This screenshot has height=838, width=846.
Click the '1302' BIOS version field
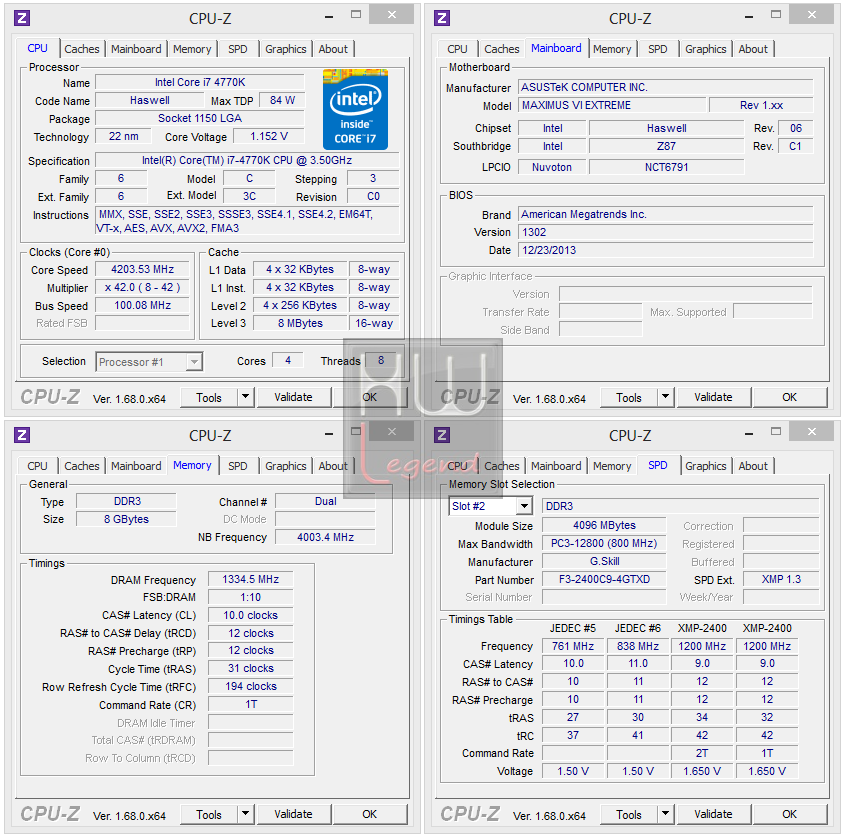666,233
